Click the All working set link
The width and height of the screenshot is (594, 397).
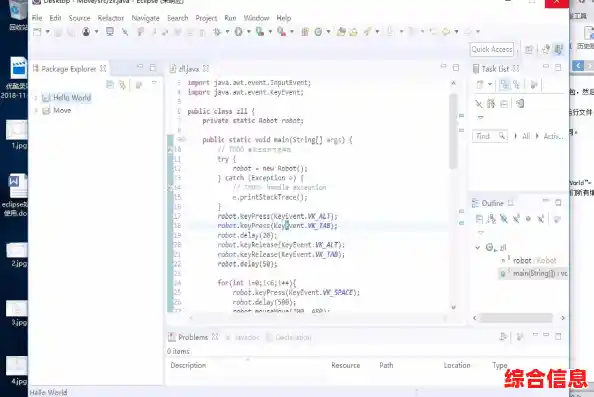click(x=526, y=136)
